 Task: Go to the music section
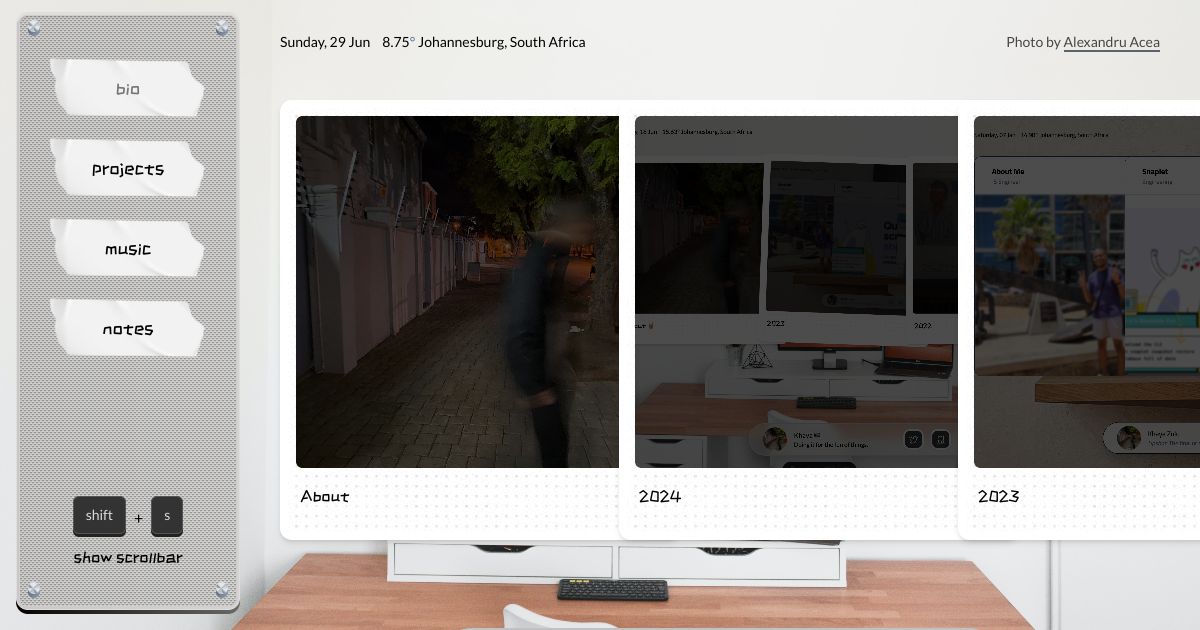[x=128, y=249]
